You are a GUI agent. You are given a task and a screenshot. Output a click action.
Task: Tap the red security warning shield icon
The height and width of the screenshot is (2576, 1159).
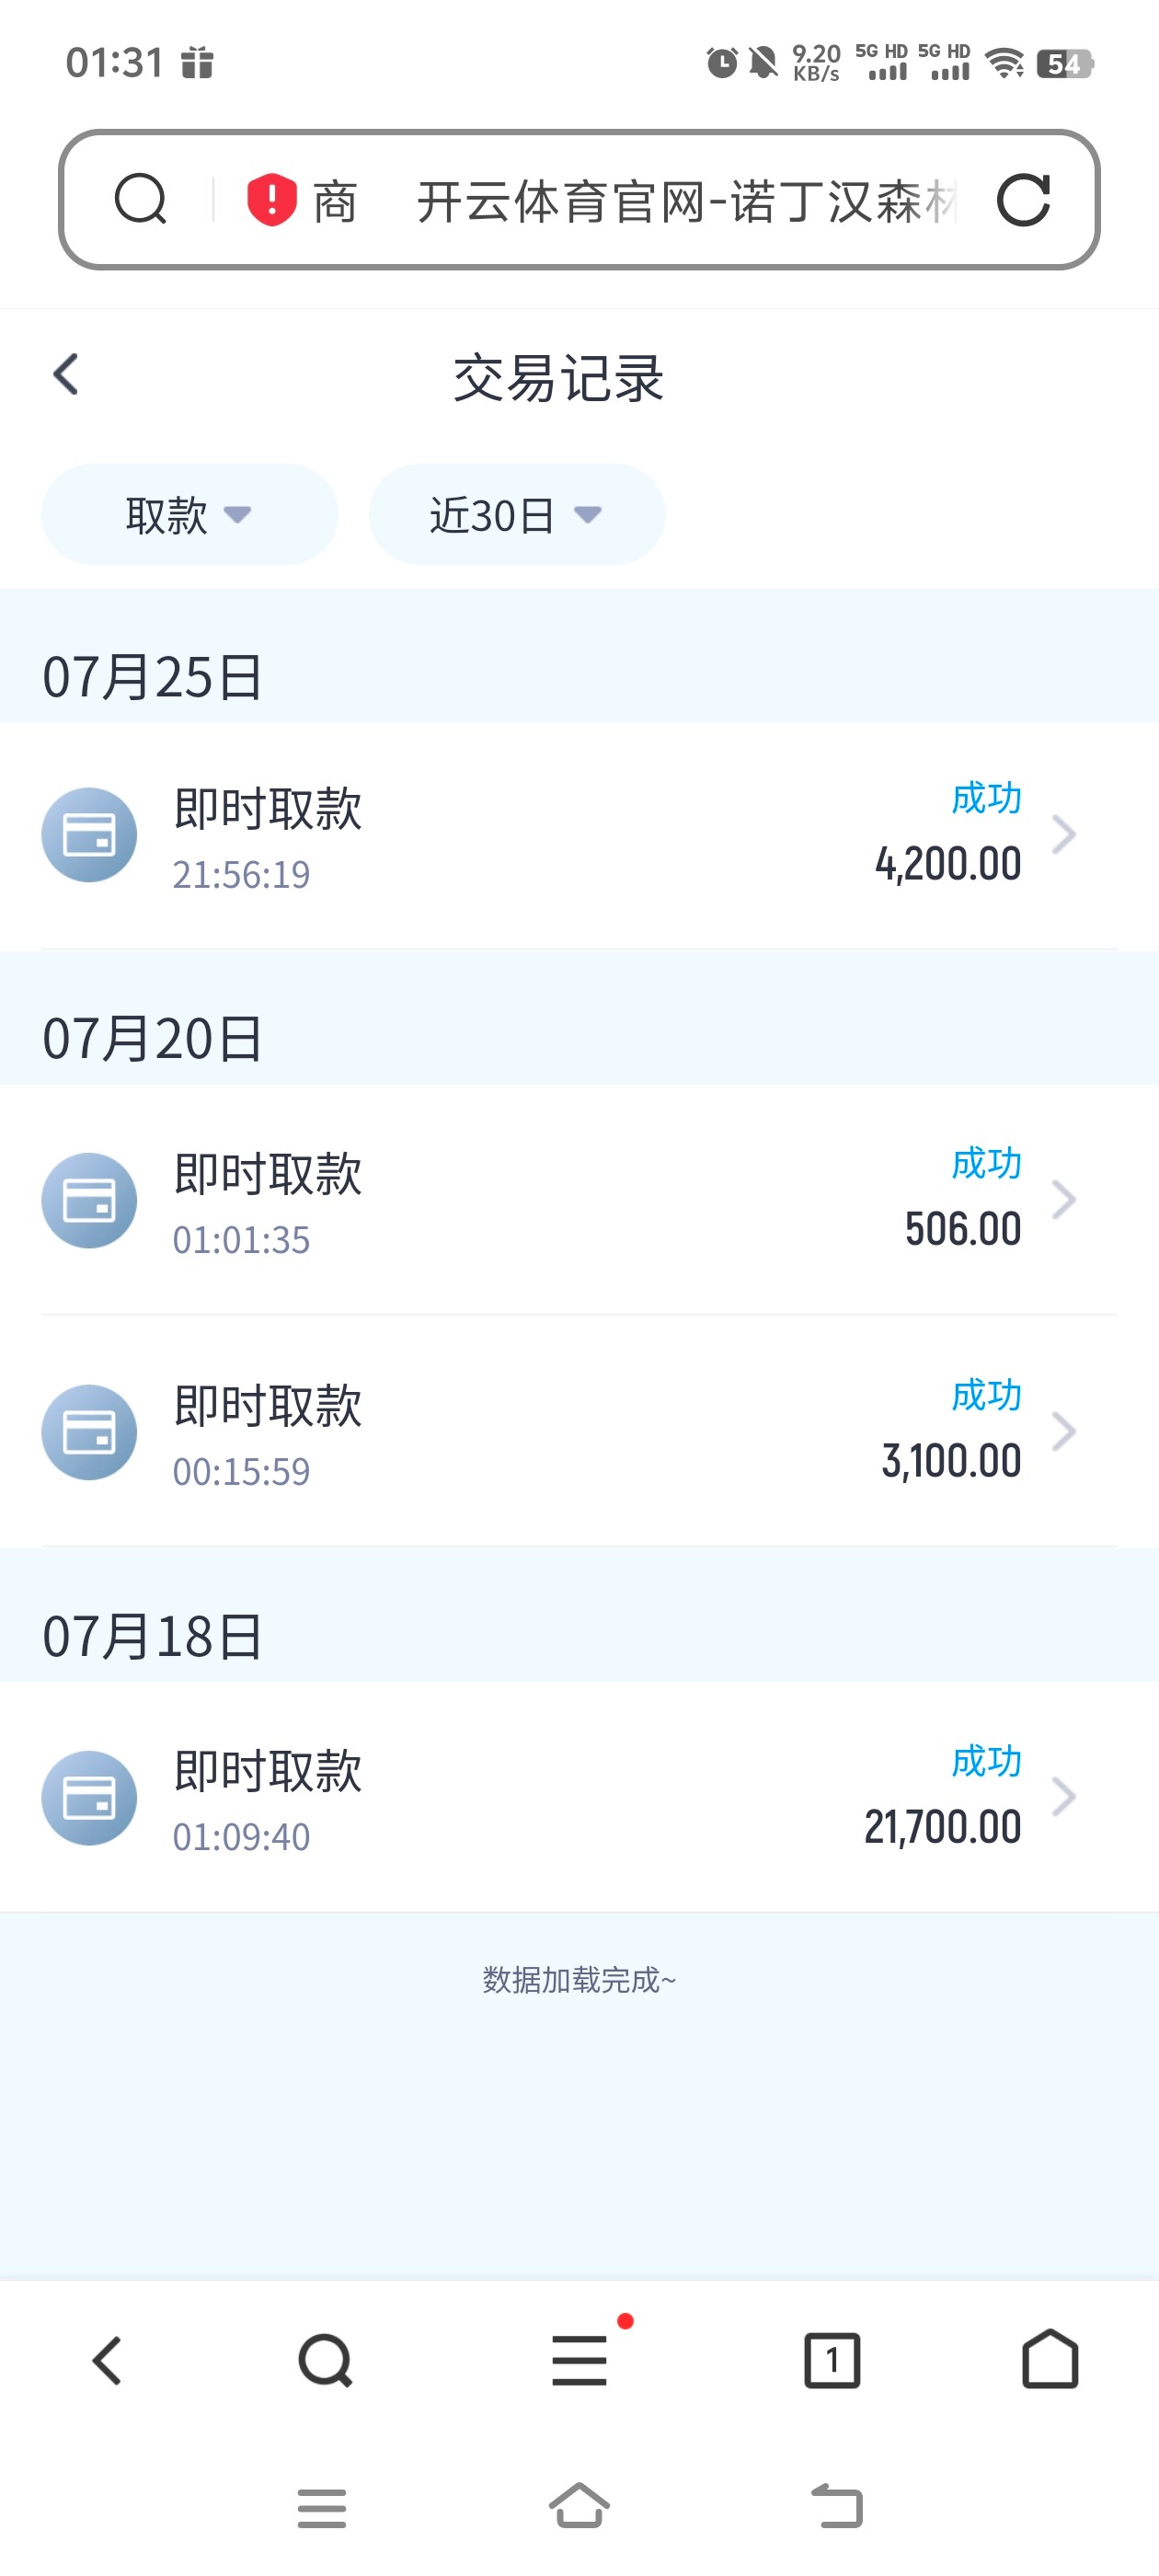271,199
